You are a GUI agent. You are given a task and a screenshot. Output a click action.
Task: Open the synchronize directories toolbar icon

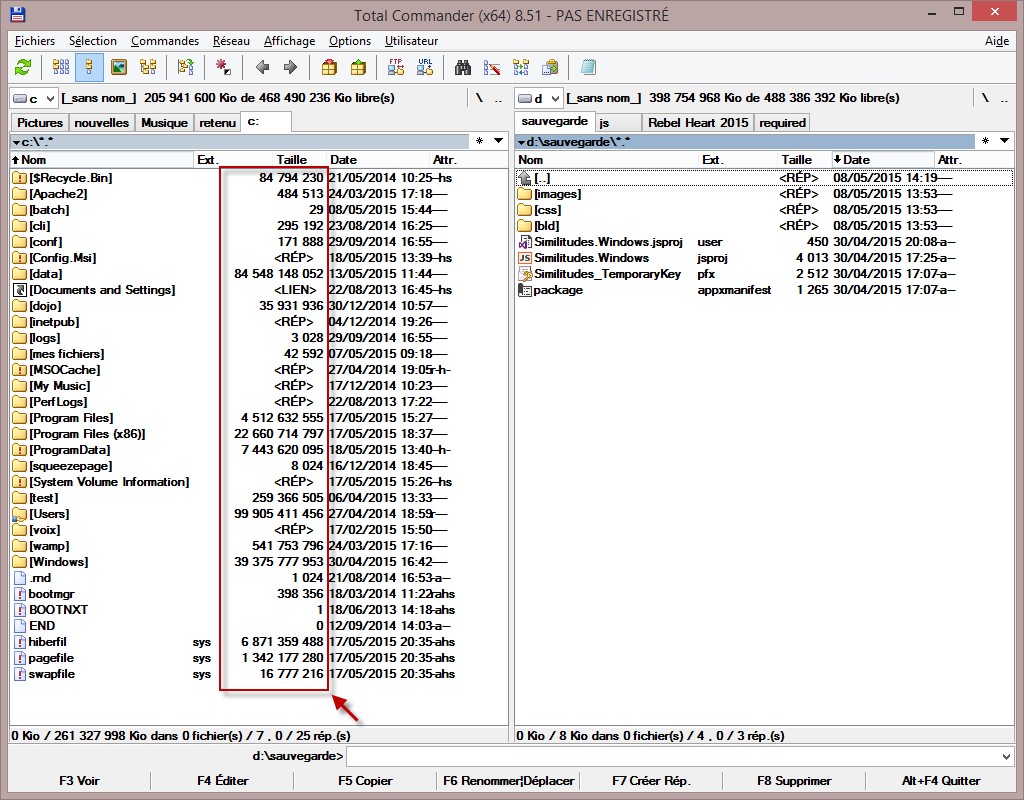tap(521, 68)
